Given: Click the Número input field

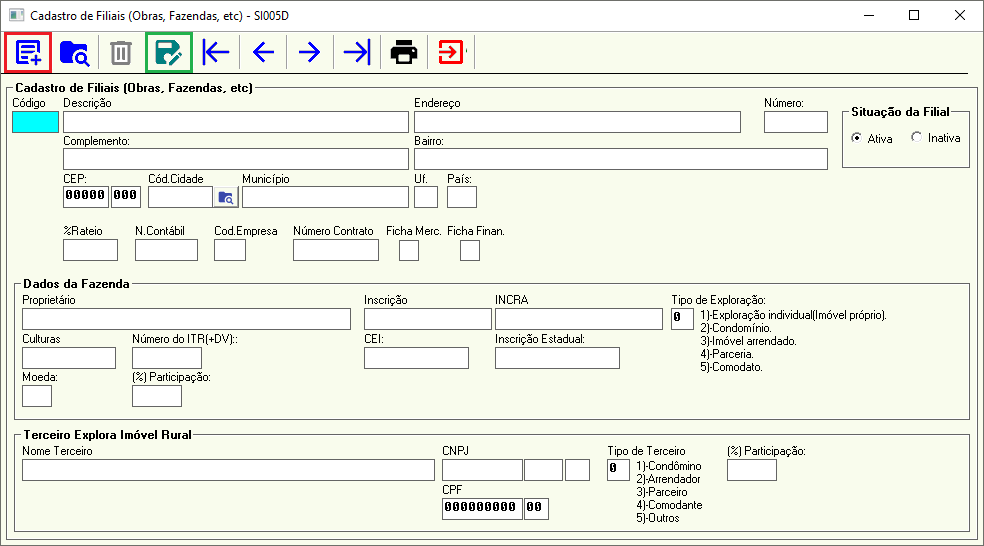Looking at the screenshot, I should pyautogui.click(x=796, y=122).
